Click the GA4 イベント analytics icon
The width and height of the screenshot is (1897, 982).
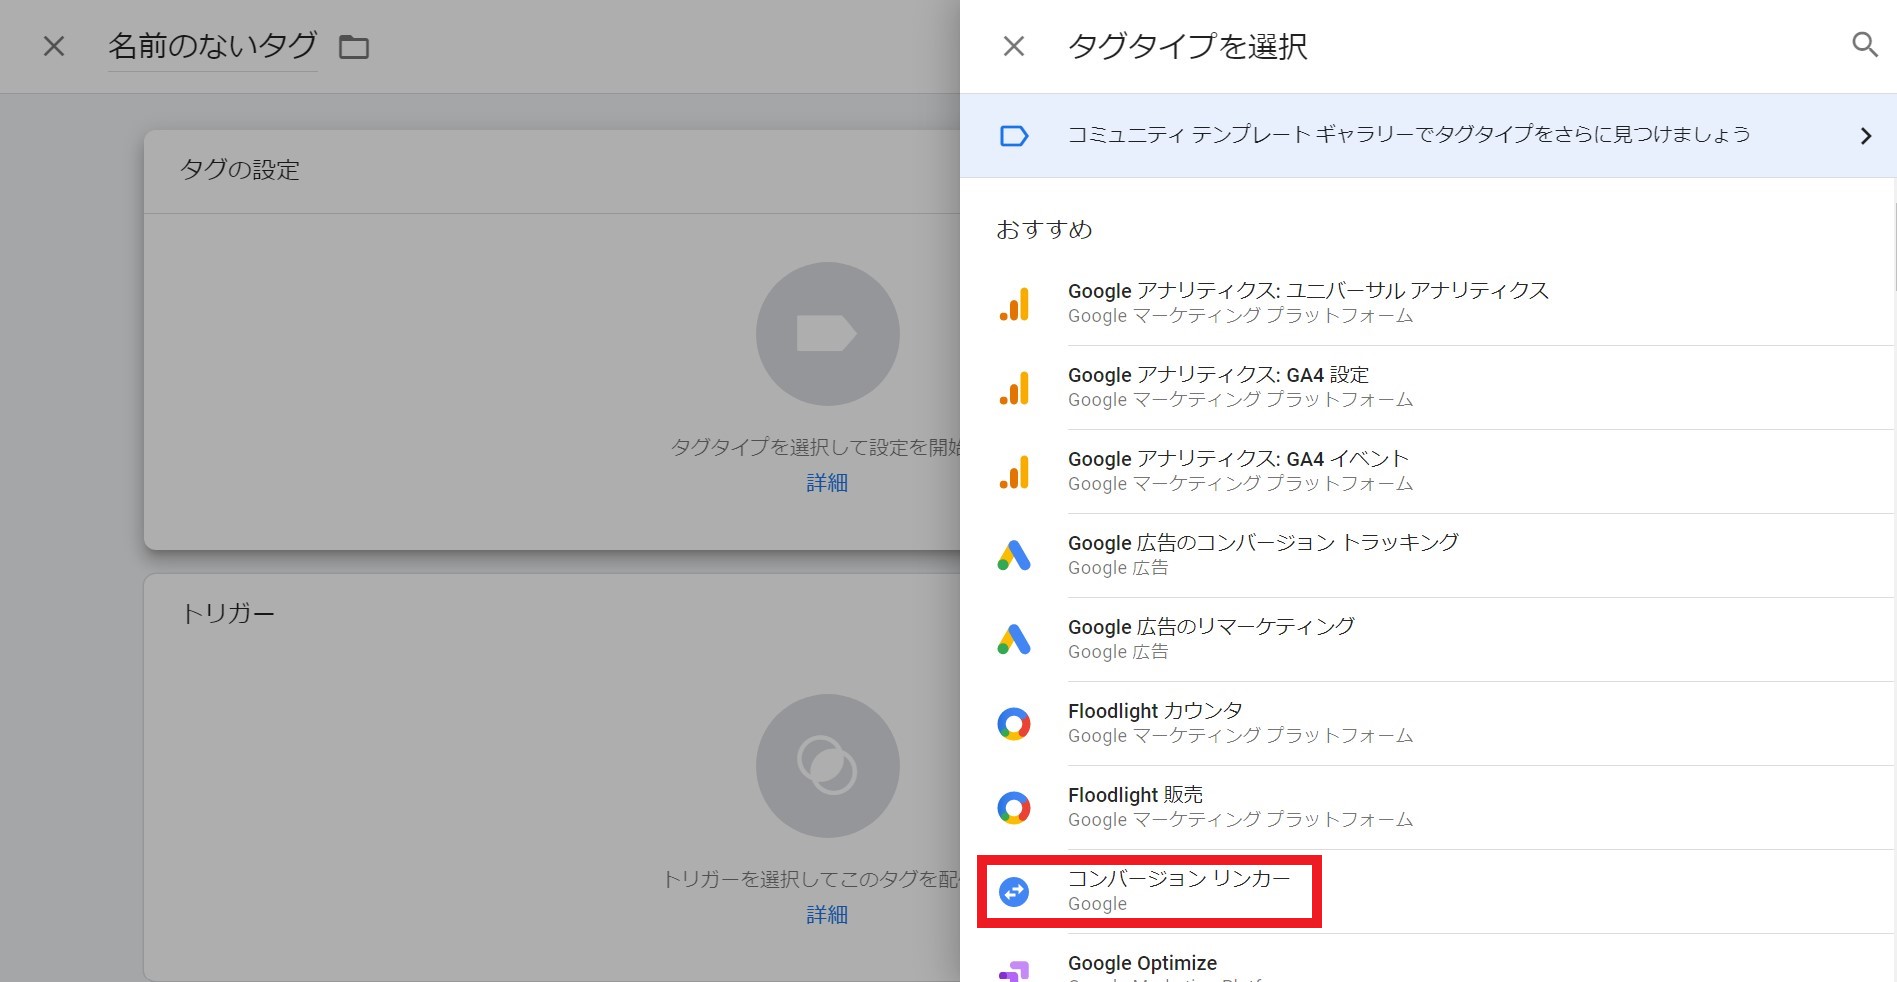click(1014, 472)
